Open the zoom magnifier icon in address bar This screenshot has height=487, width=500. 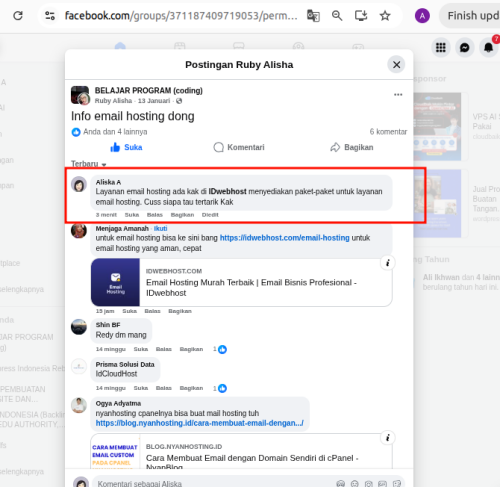point(337,16)
